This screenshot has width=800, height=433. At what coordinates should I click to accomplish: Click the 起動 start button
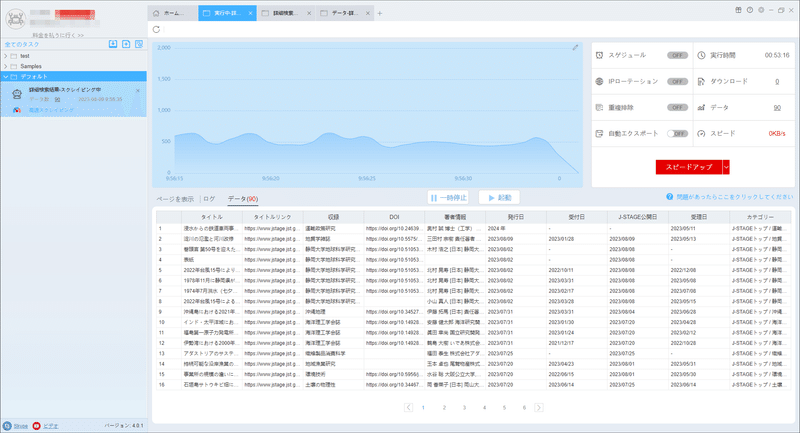(499, 198)
